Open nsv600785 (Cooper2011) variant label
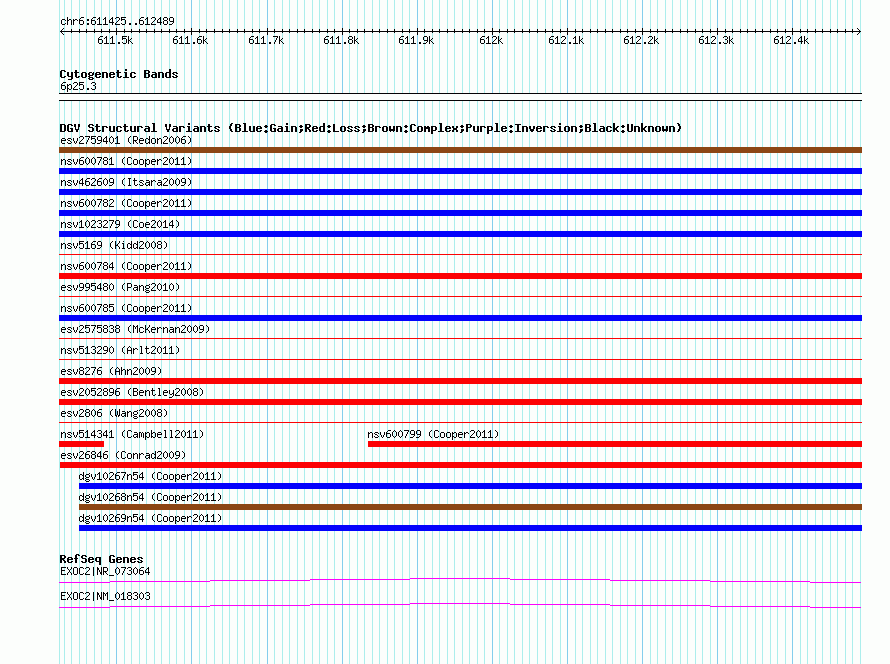The height and width of the screenshot is (664, 890). (126, 308)
